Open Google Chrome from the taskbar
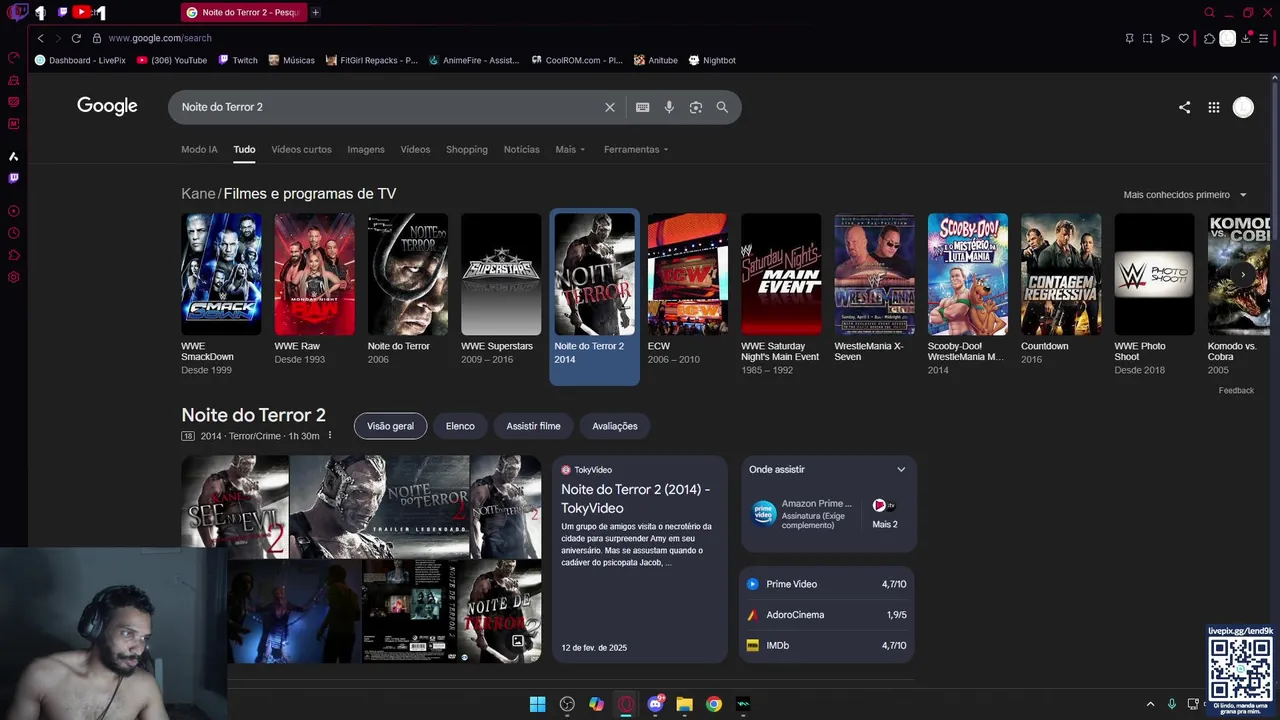This screenshot has width=1280, height=720. click(x=713, y=704)
